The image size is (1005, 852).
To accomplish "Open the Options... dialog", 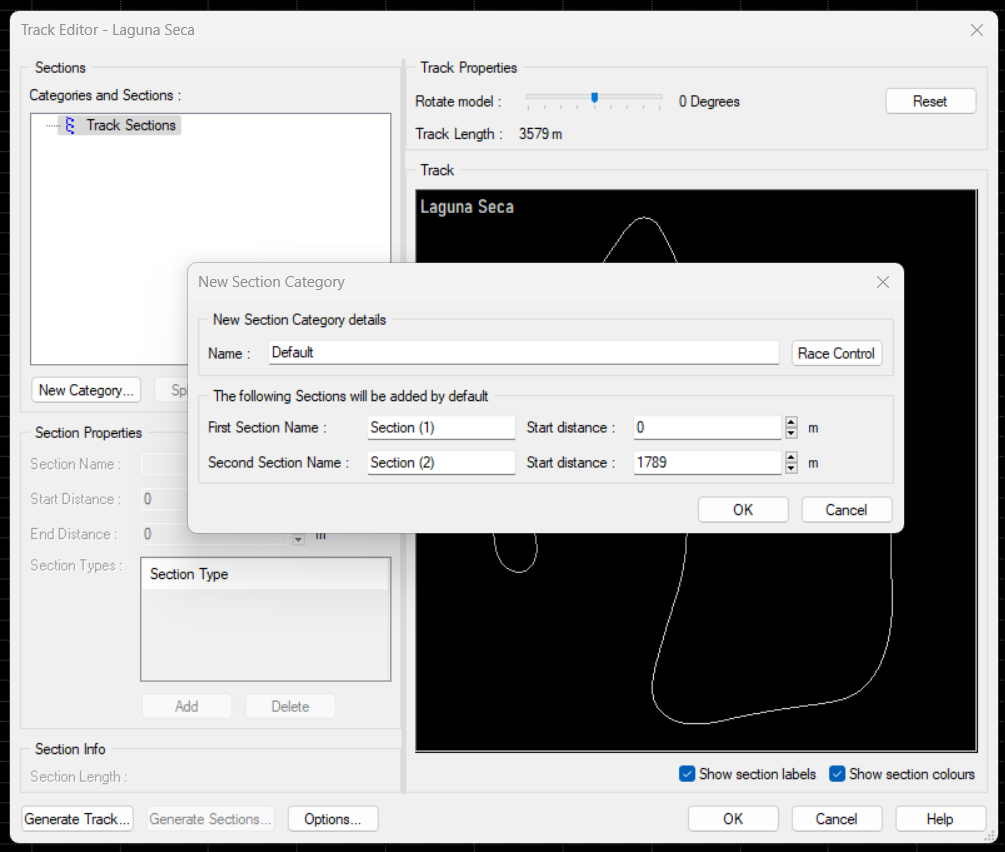I will pos(332,819).
